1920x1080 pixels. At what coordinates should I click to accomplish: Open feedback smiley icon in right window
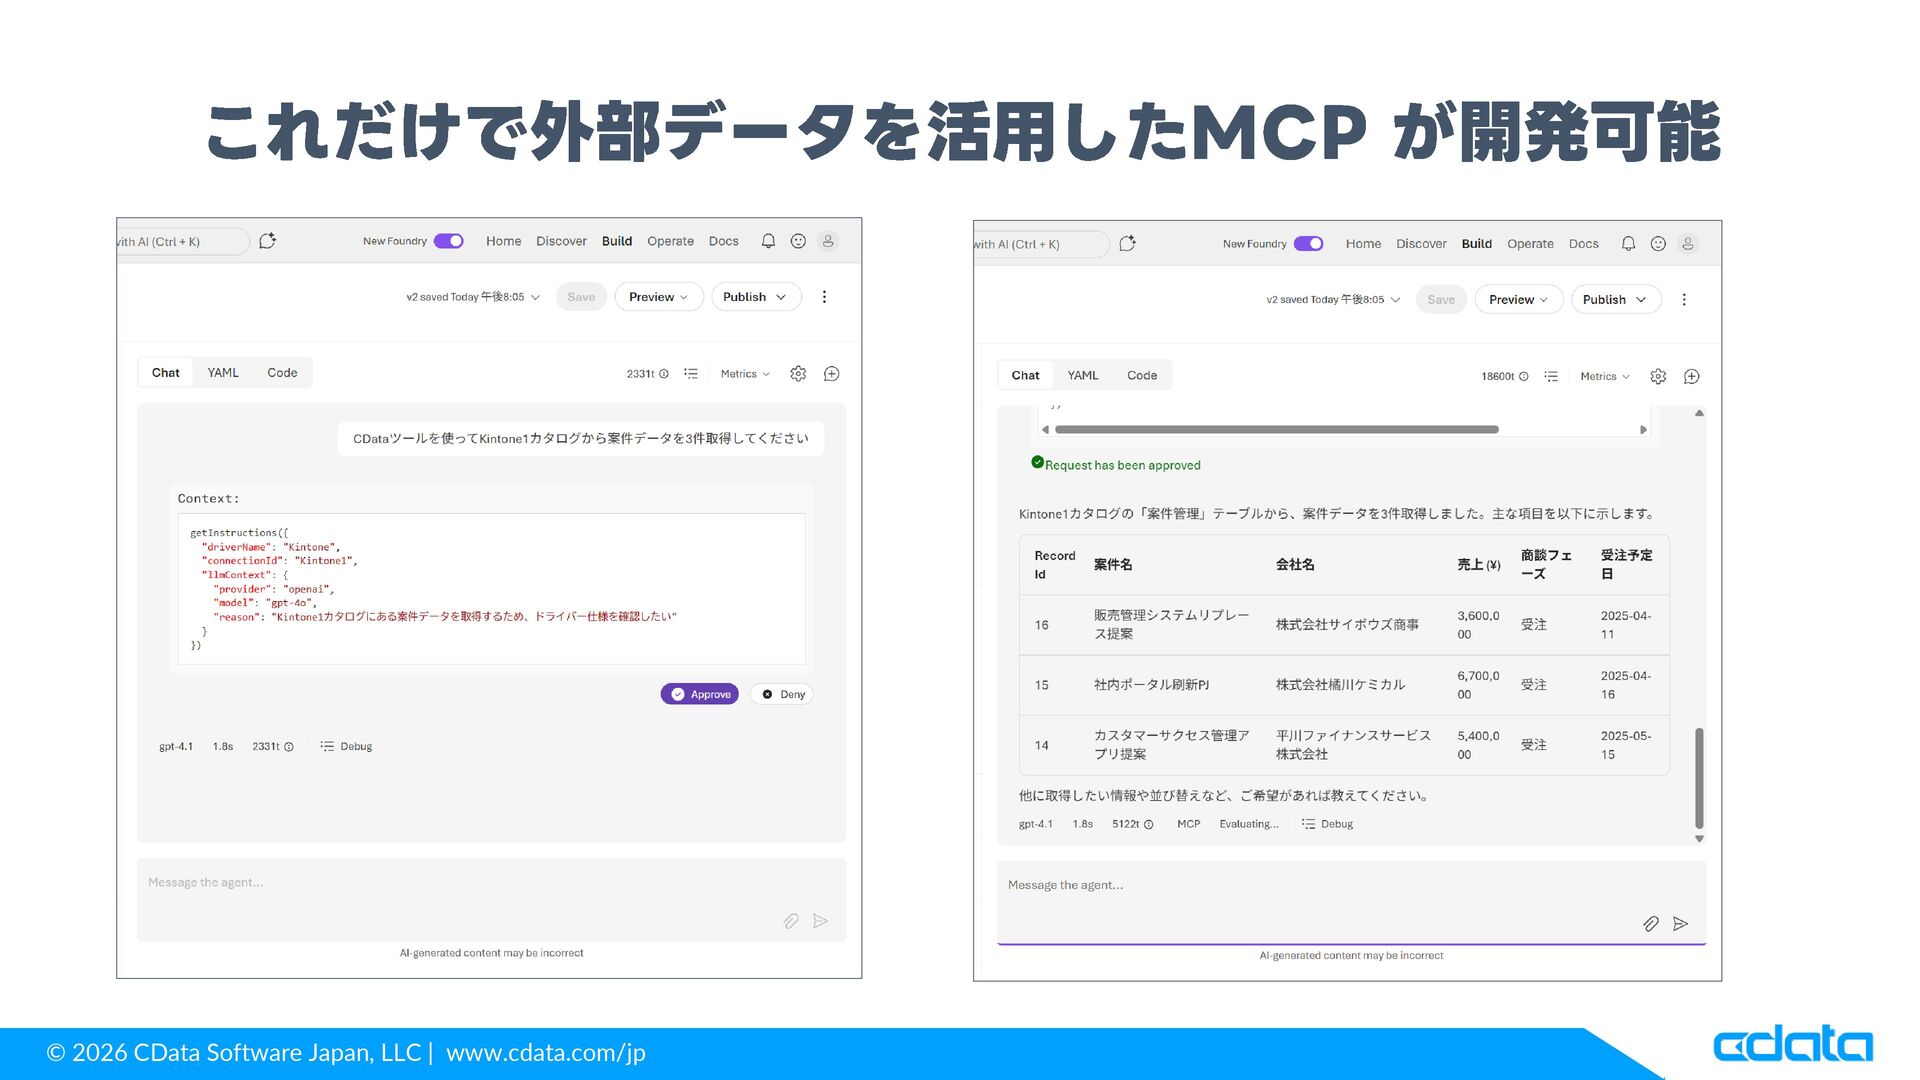point(1658,244)
